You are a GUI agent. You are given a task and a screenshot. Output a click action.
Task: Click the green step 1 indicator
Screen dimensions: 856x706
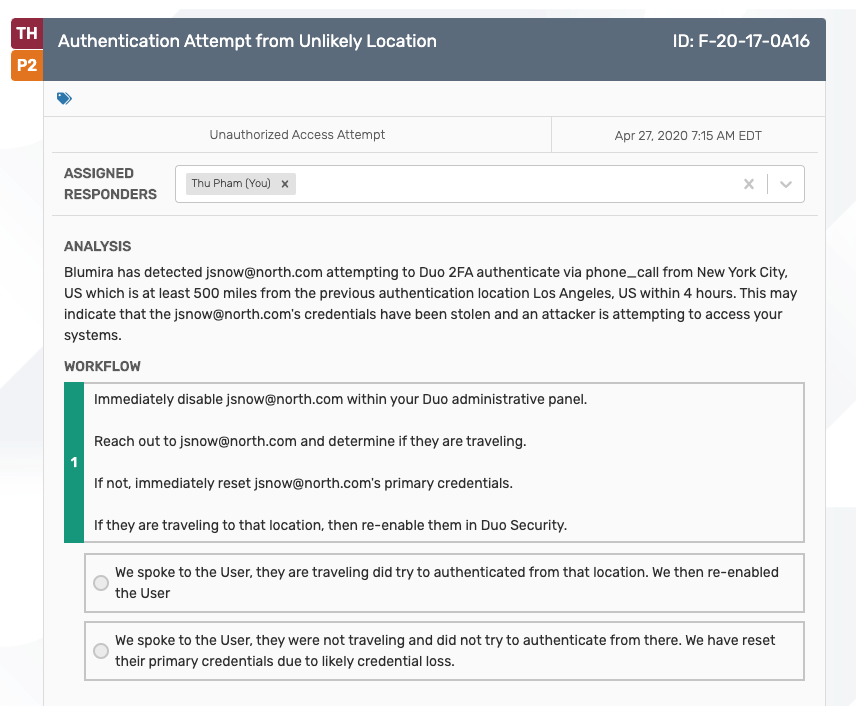(x=74, y=463)
